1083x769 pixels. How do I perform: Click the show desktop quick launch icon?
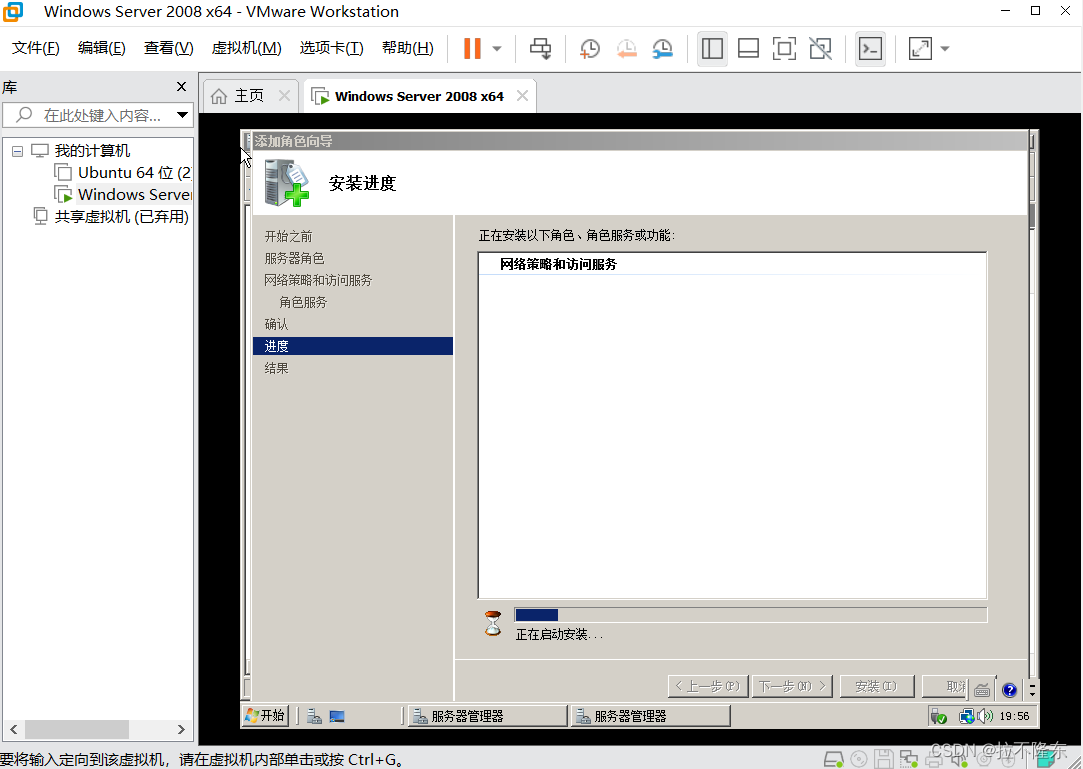coord(337,716)
